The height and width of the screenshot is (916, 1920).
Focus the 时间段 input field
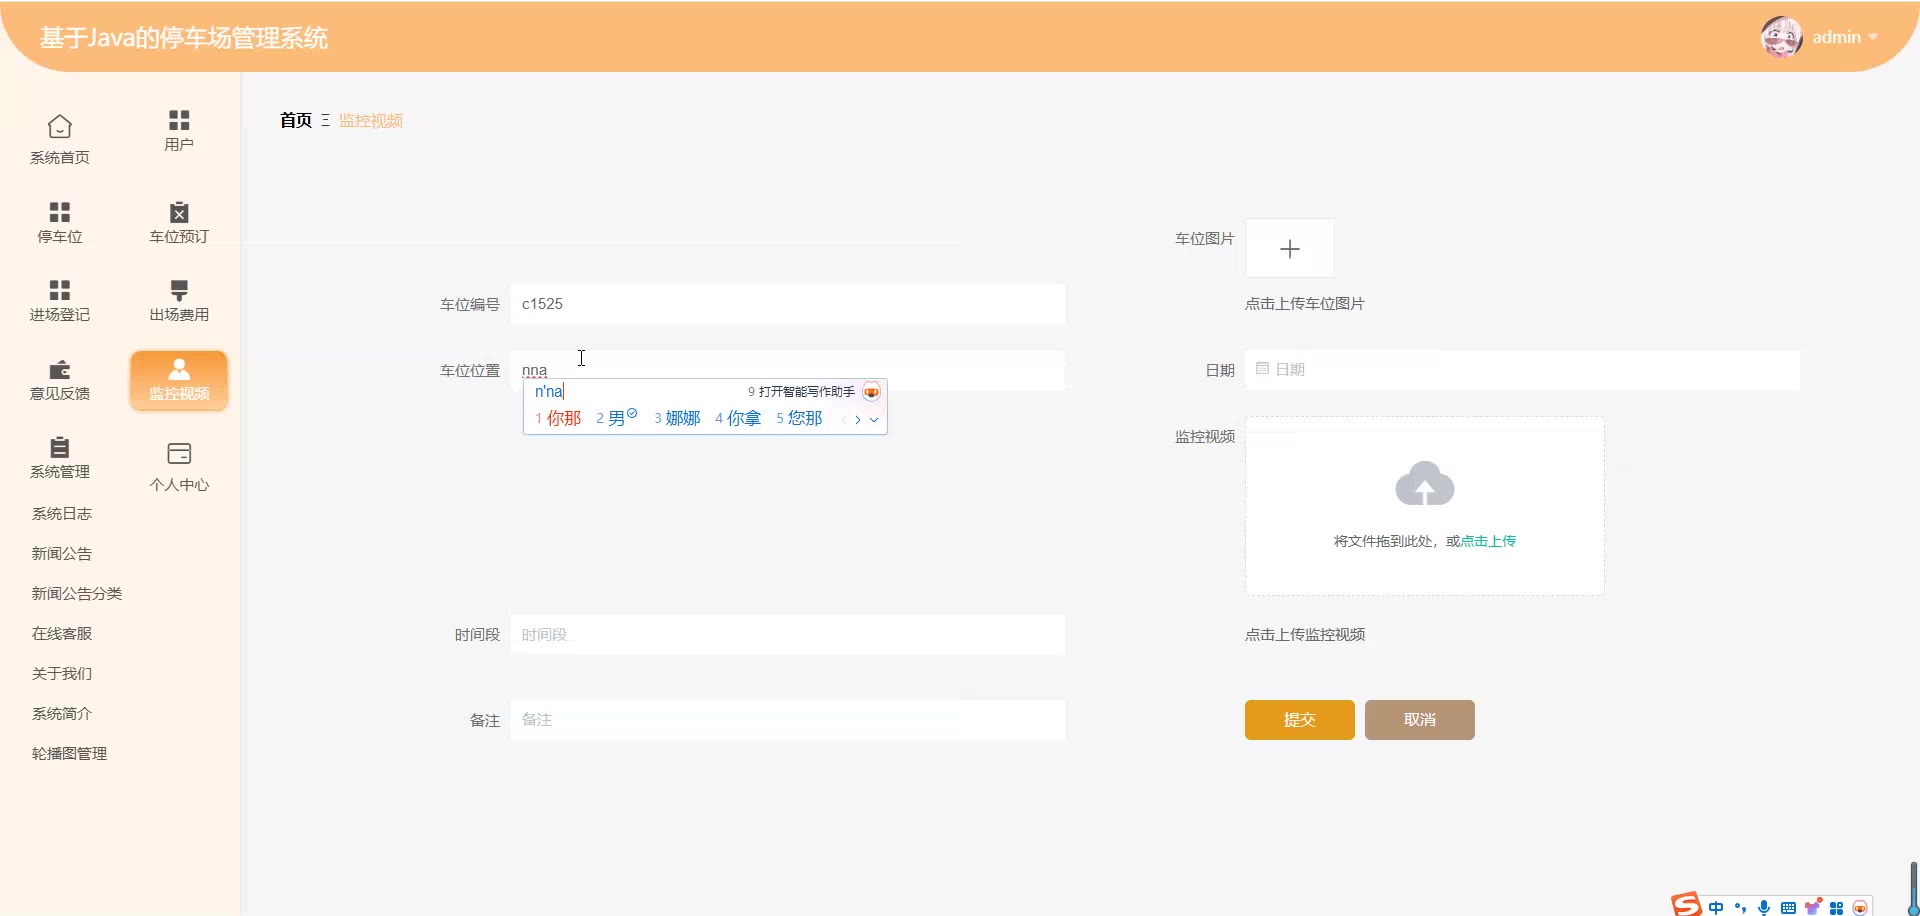pyautogui.click(x=787, y=635)
